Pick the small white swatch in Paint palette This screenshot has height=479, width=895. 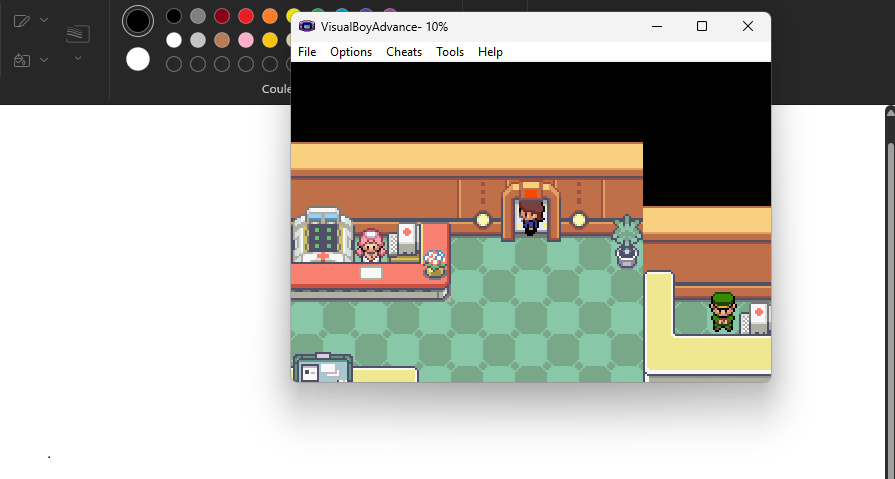pyautogui.click(x=174, y=40)
